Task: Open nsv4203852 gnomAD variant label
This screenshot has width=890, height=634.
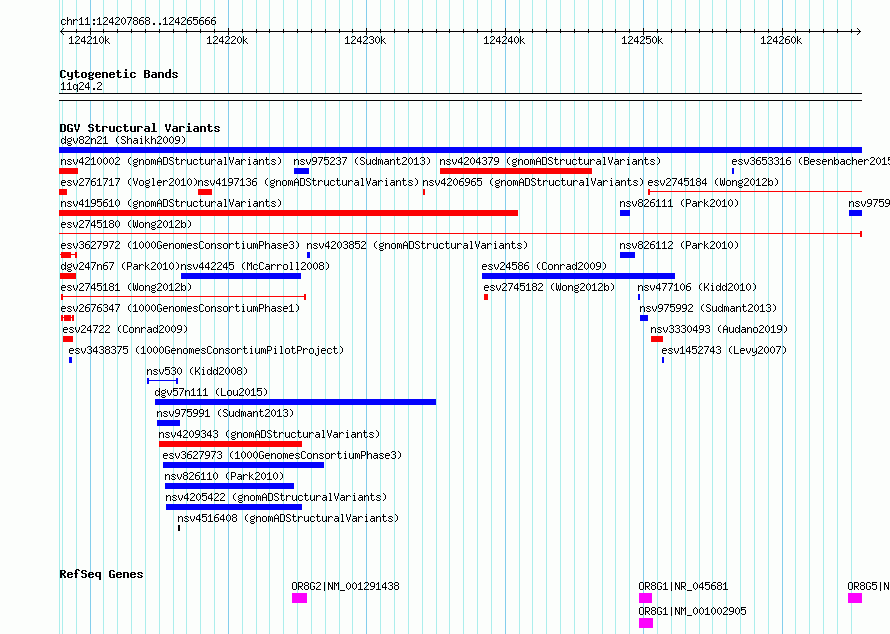Action: pyautogui.click(x=417, y=245)
